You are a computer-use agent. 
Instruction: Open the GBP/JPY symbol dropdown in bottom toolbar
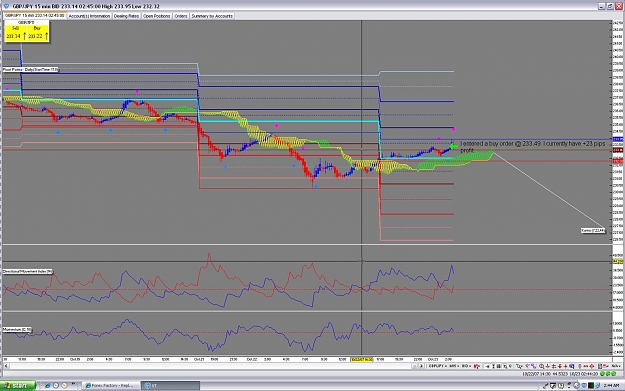click(438, 366)
